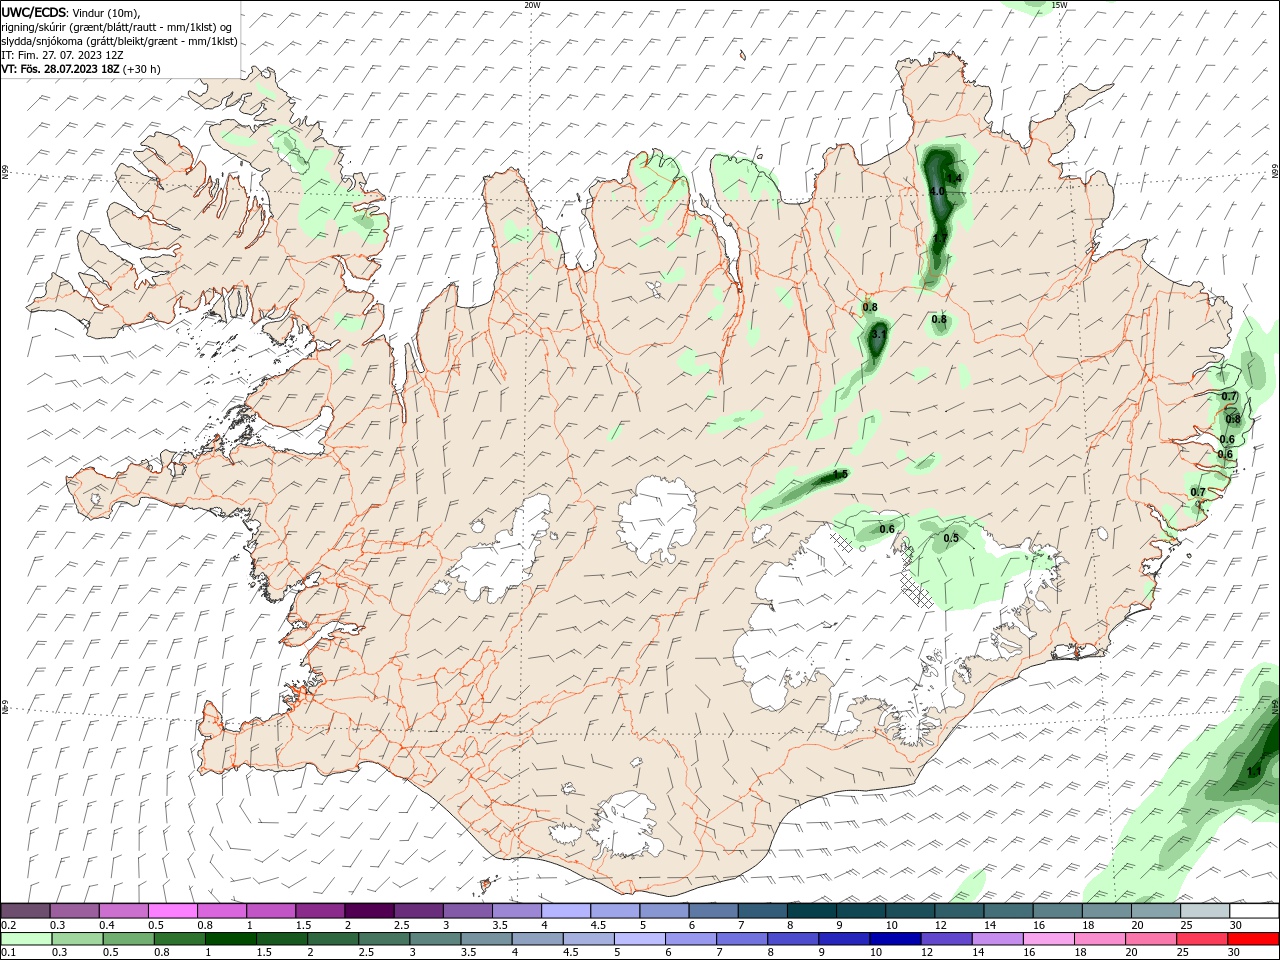Click the white Hofsjökull glacier in central Iceland
The height and width of the screenshot is (960, 1280).
(x=657, y=518)
